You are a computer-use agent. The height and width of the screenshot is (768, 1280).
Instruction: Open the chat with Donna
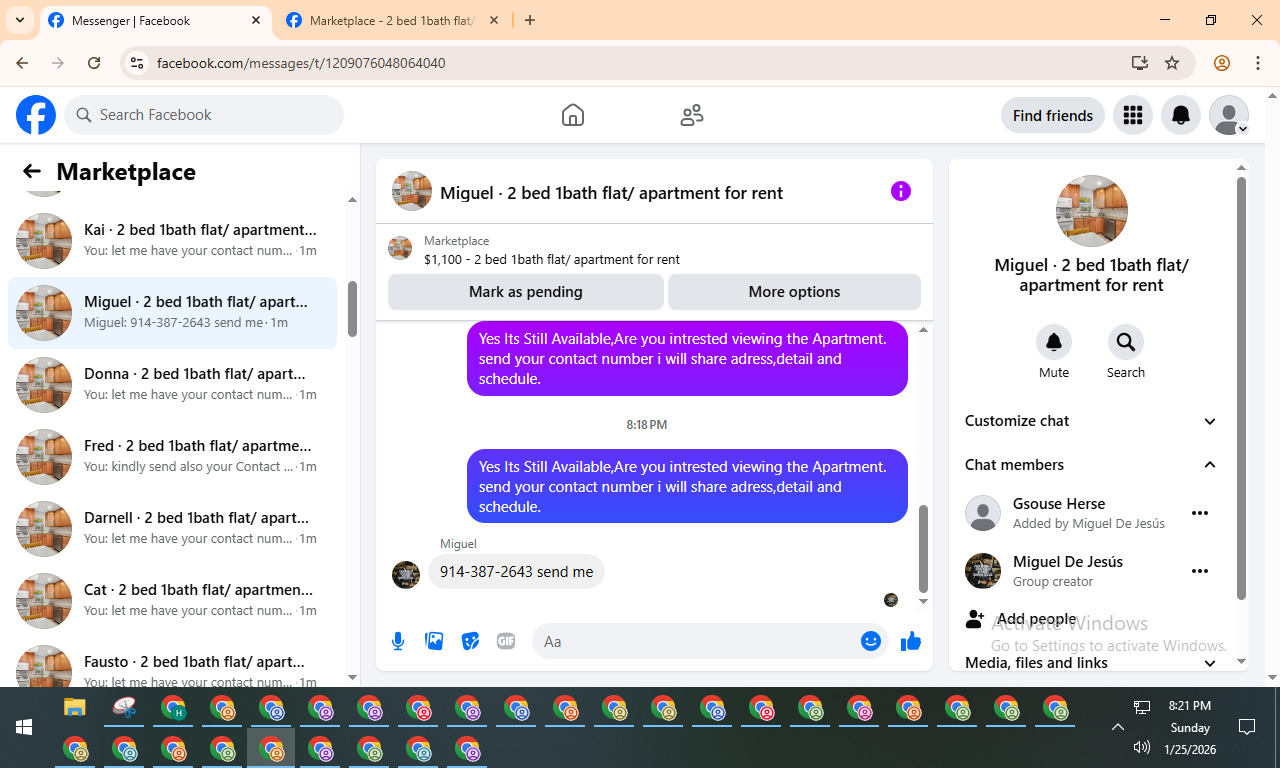tap(172, 385)
